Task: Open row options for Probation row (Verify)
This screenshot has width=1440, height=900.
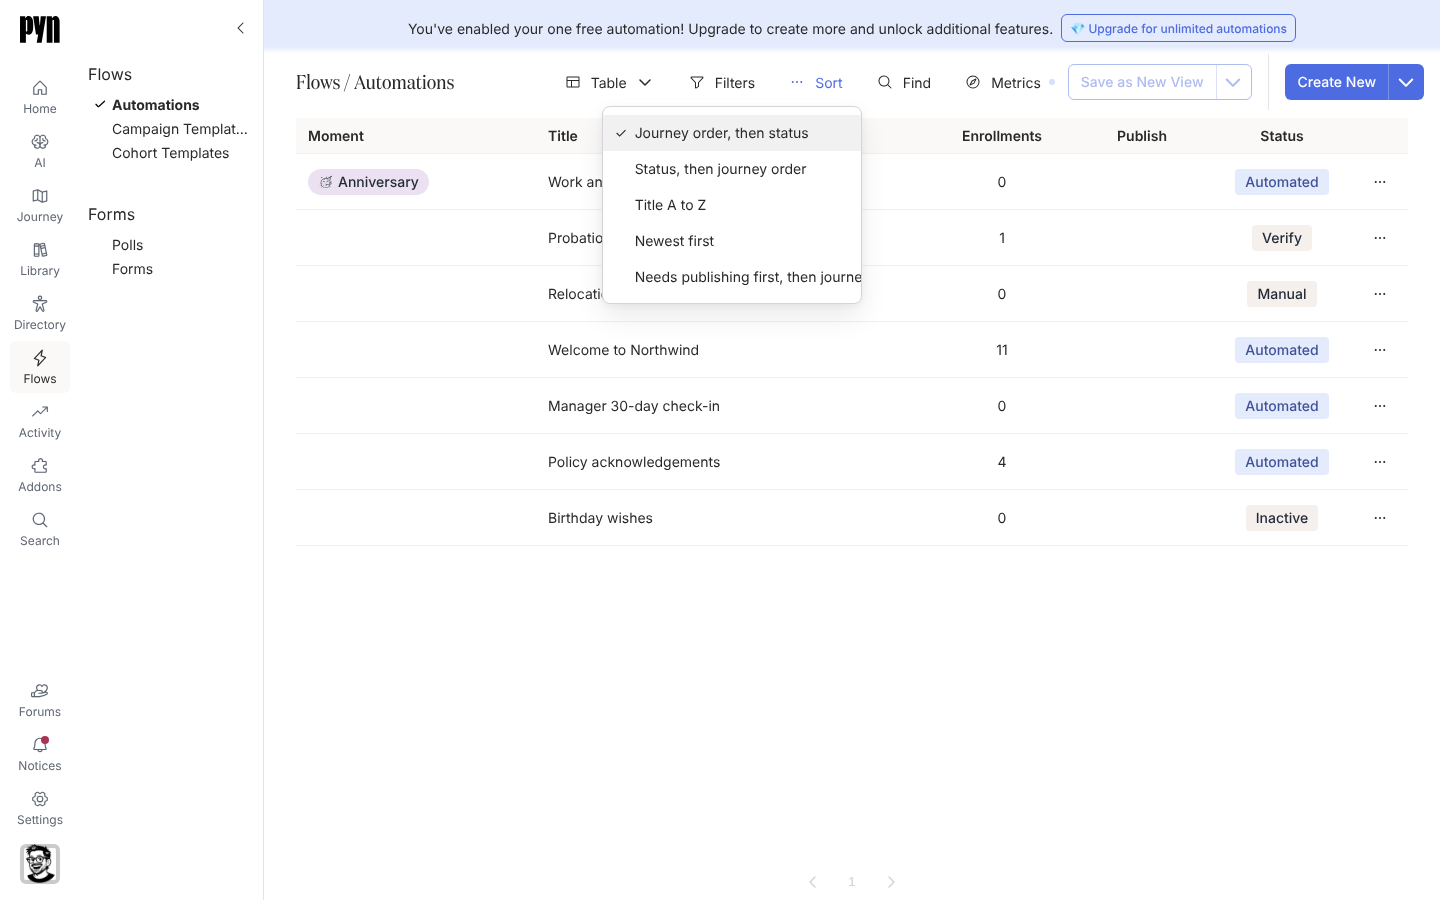Action: [1380, 238]
